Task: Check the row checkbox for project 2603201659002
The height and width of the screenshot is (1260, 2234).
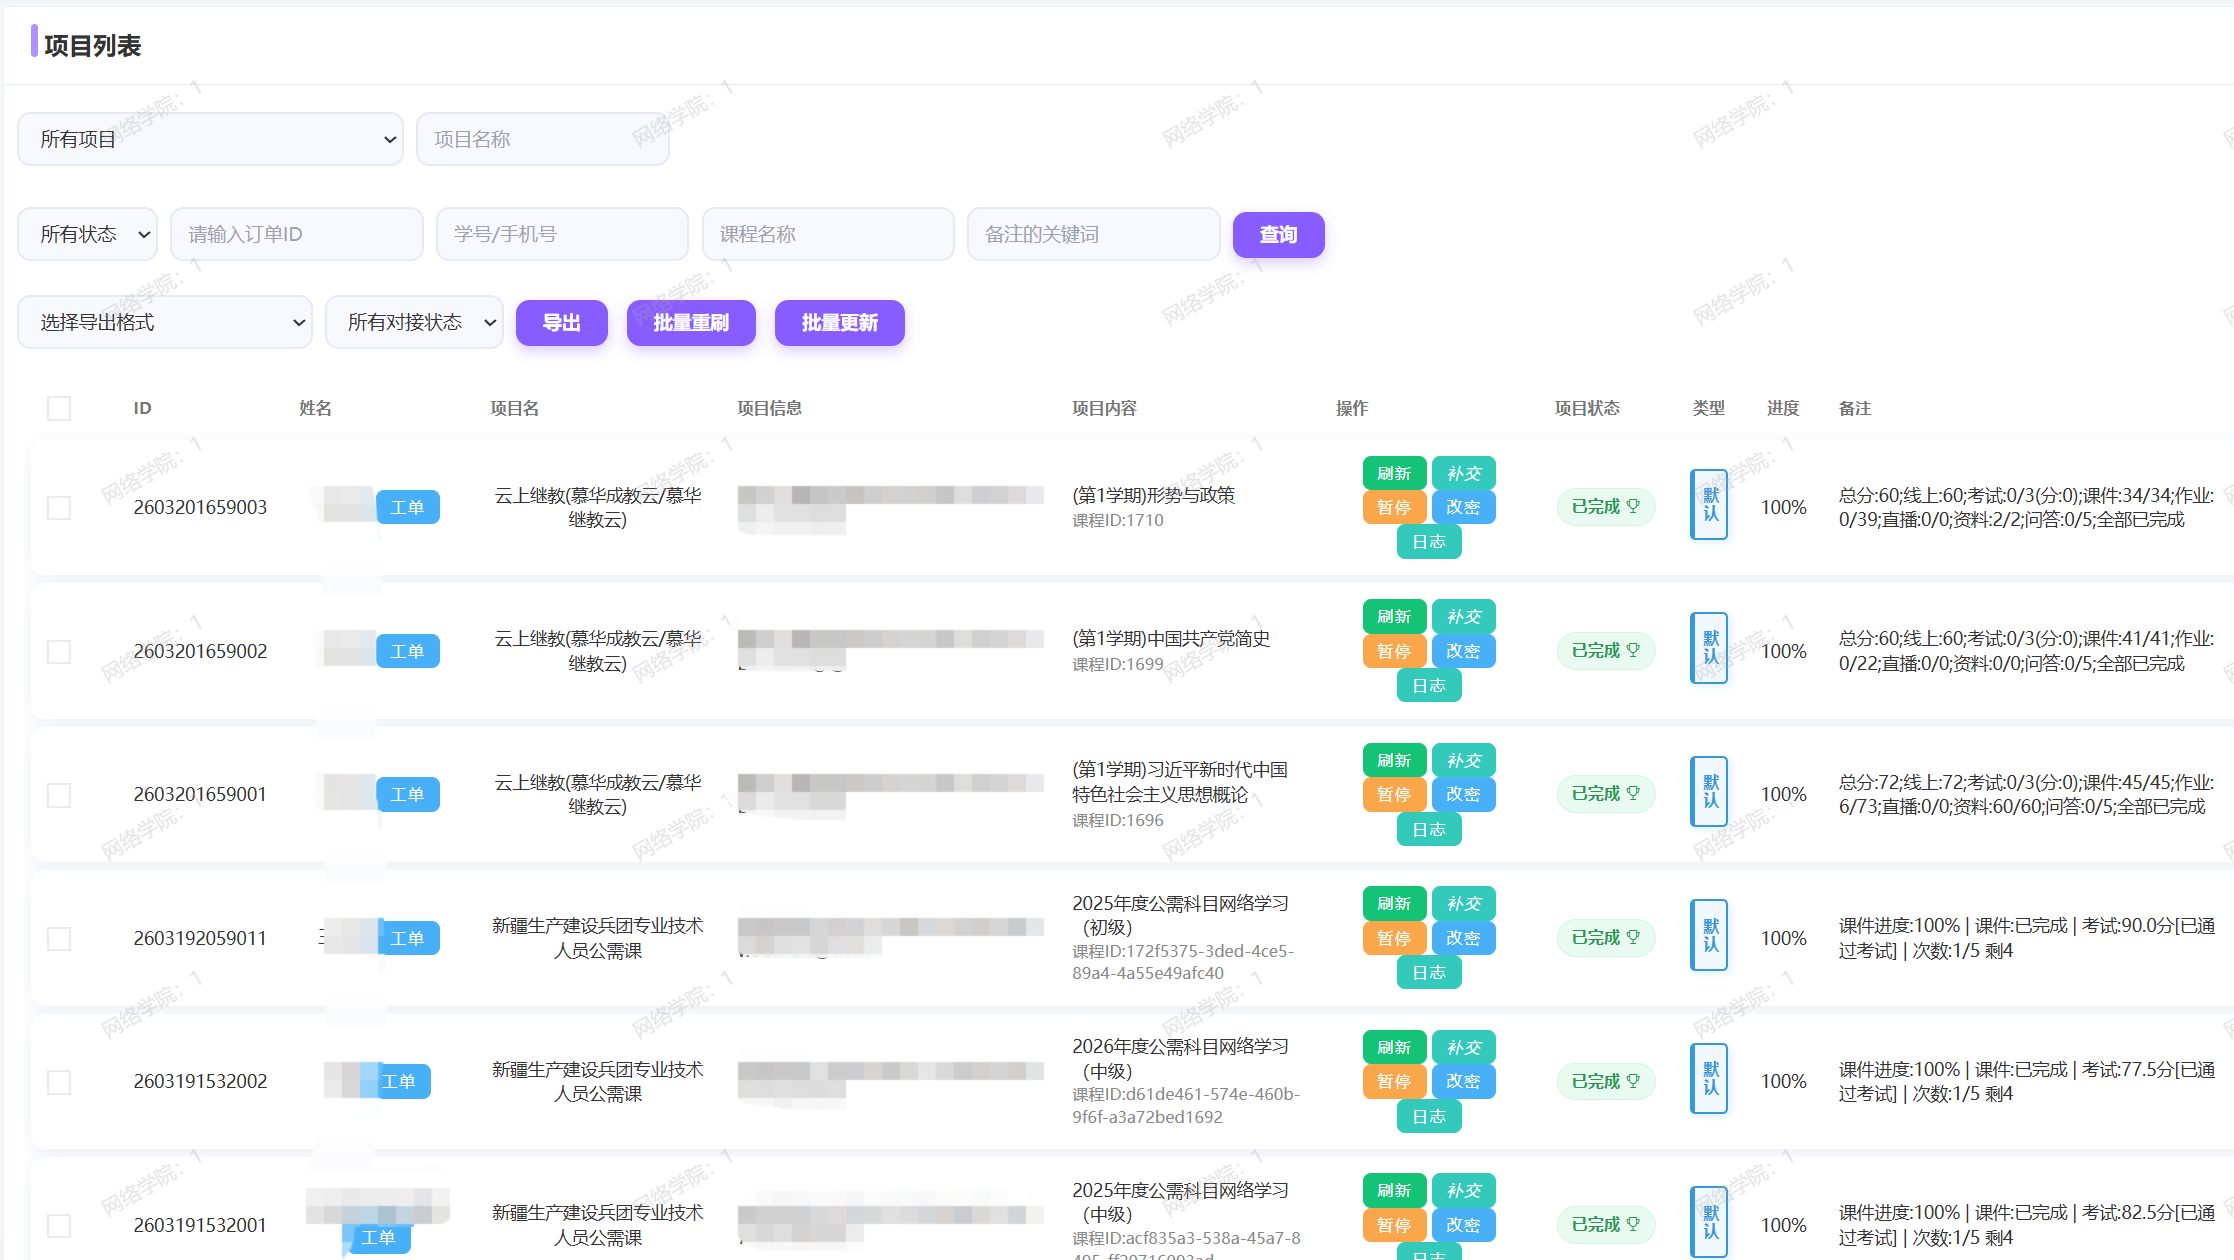Action: pos(58,651)
